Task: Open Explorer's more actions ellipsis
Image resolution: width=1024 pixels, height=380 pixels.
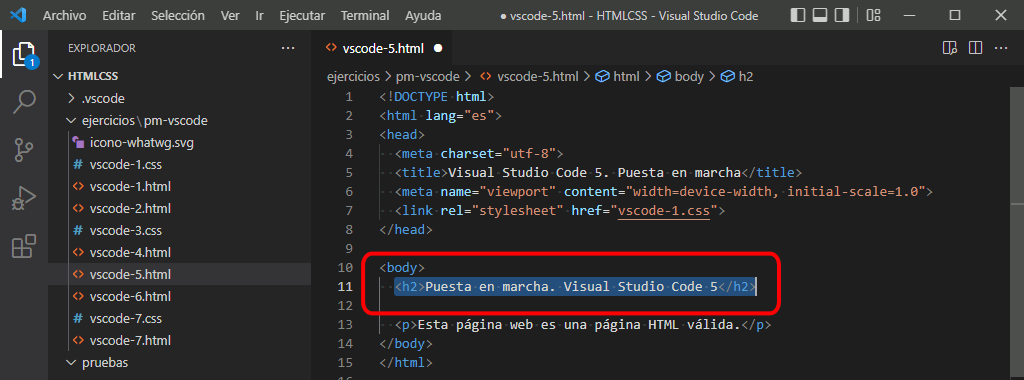Action: click(x=288, y=48)
